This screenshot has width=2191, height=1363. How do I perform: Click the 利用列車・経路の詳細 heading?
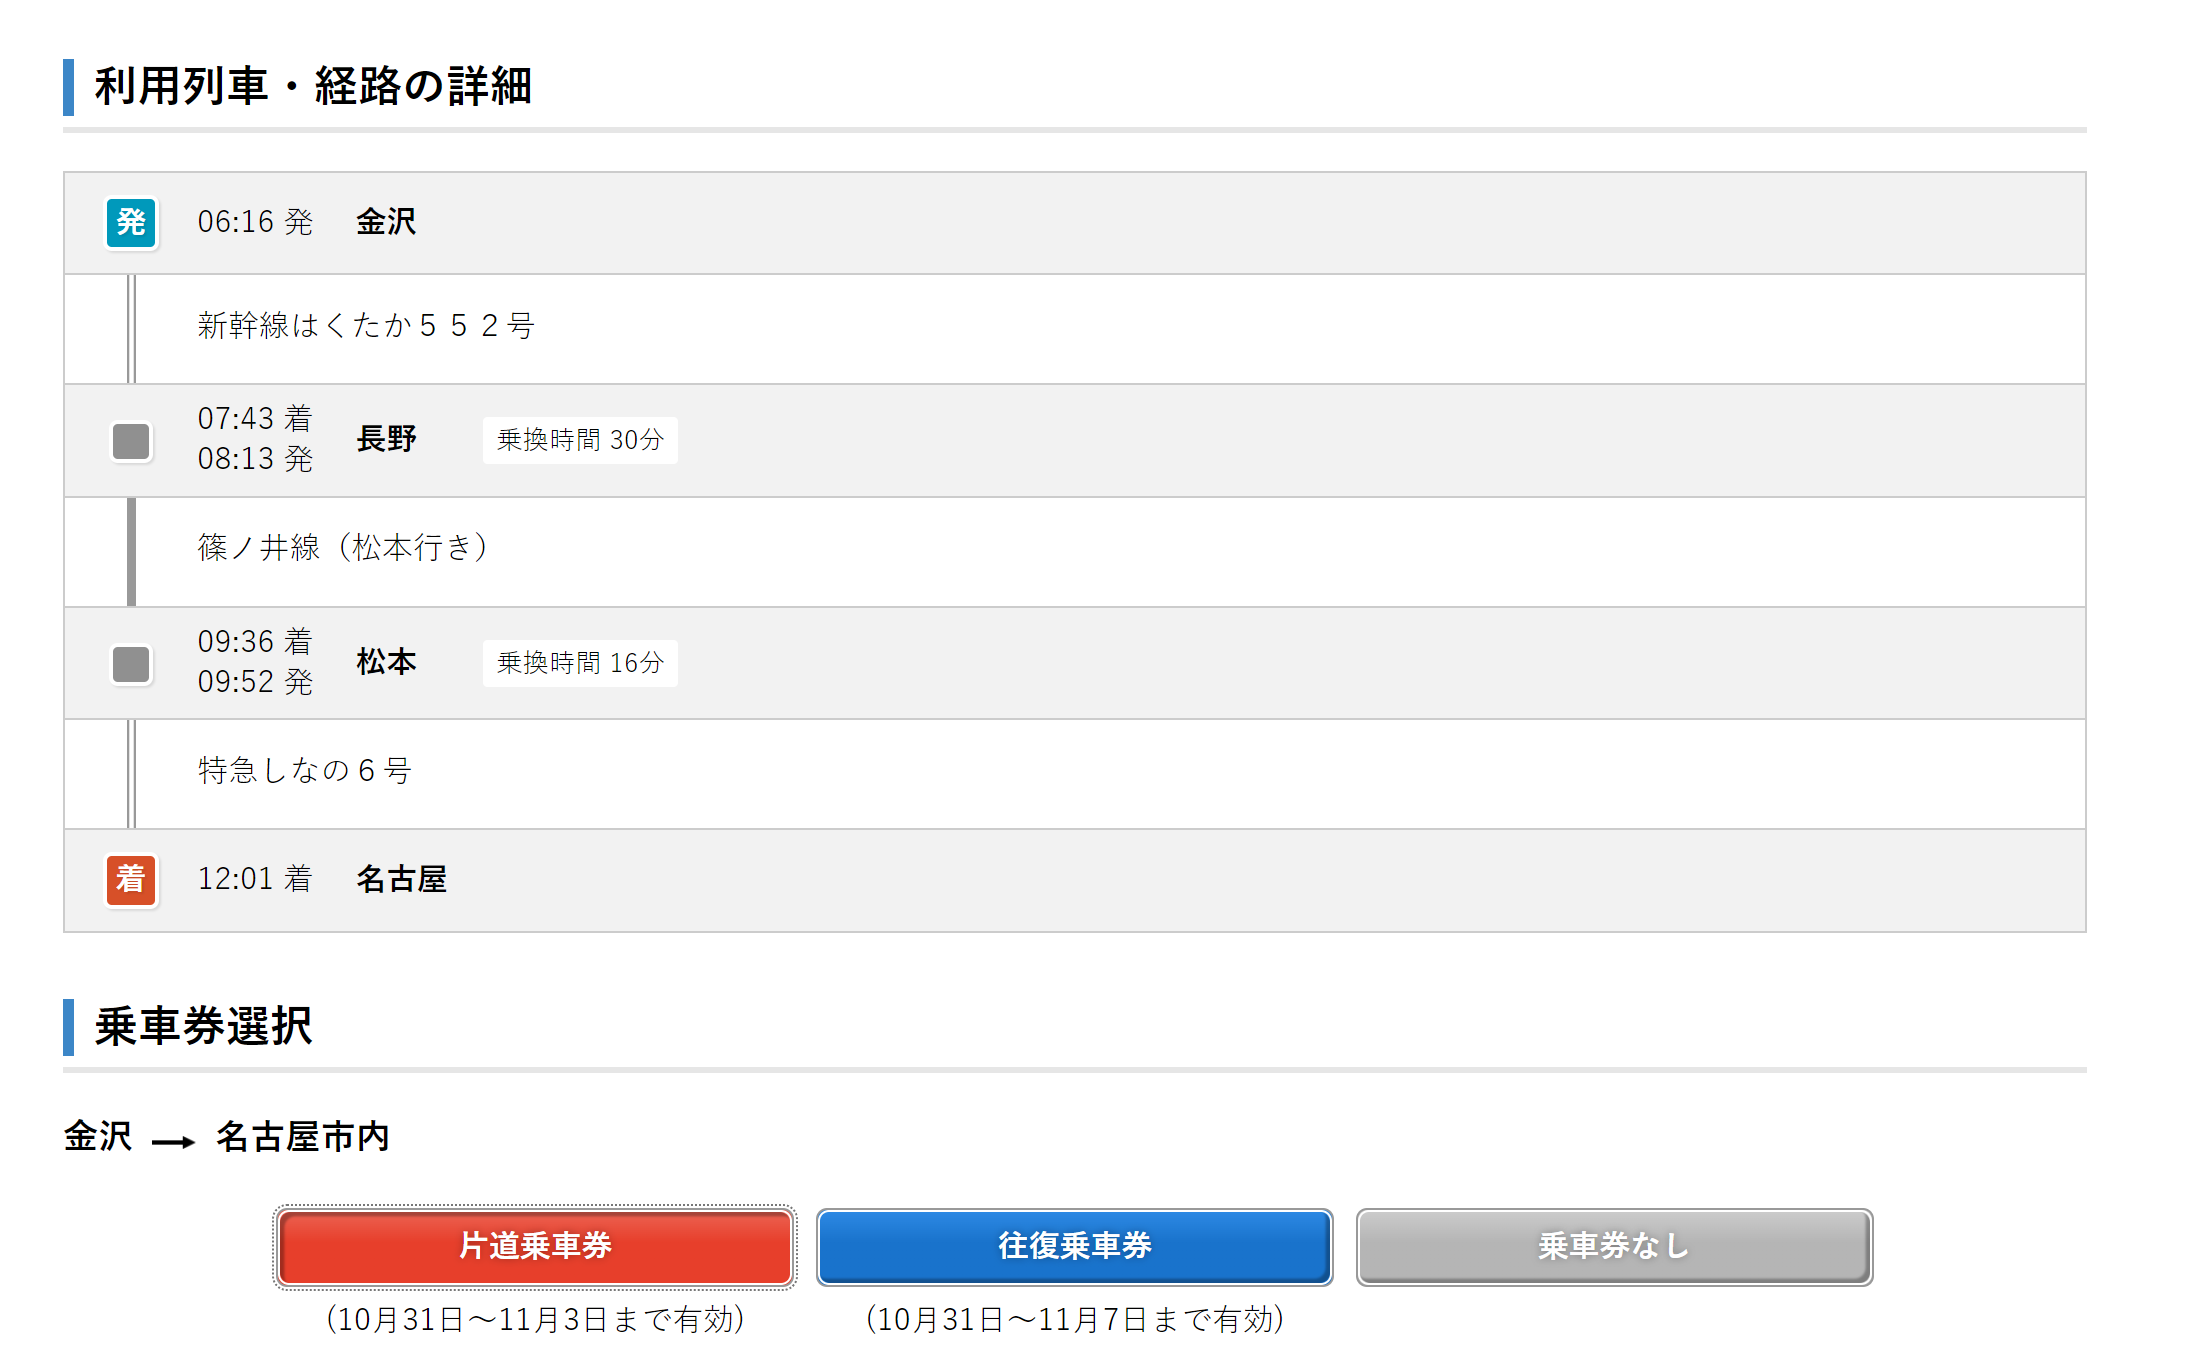(x=313, y=86)
